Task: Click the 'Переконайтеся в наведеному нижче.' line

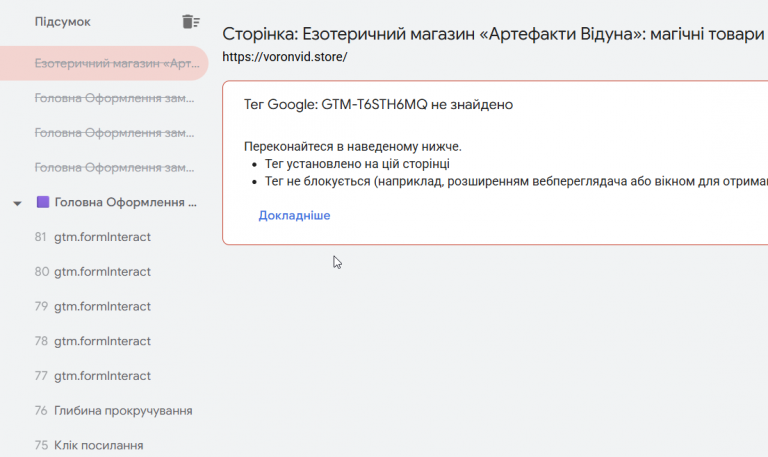Action: point(353,146)
